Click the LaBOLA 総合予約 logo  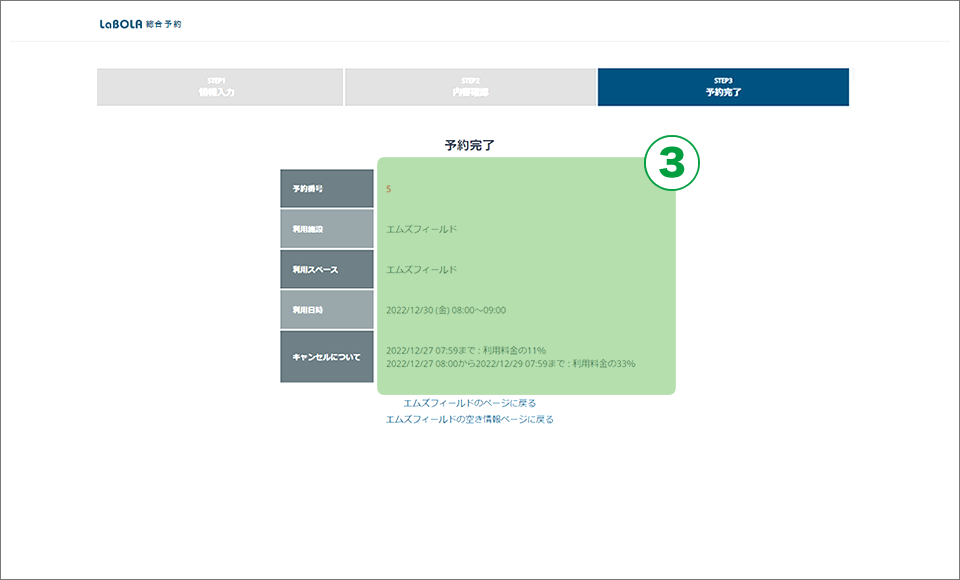(140, 24)
